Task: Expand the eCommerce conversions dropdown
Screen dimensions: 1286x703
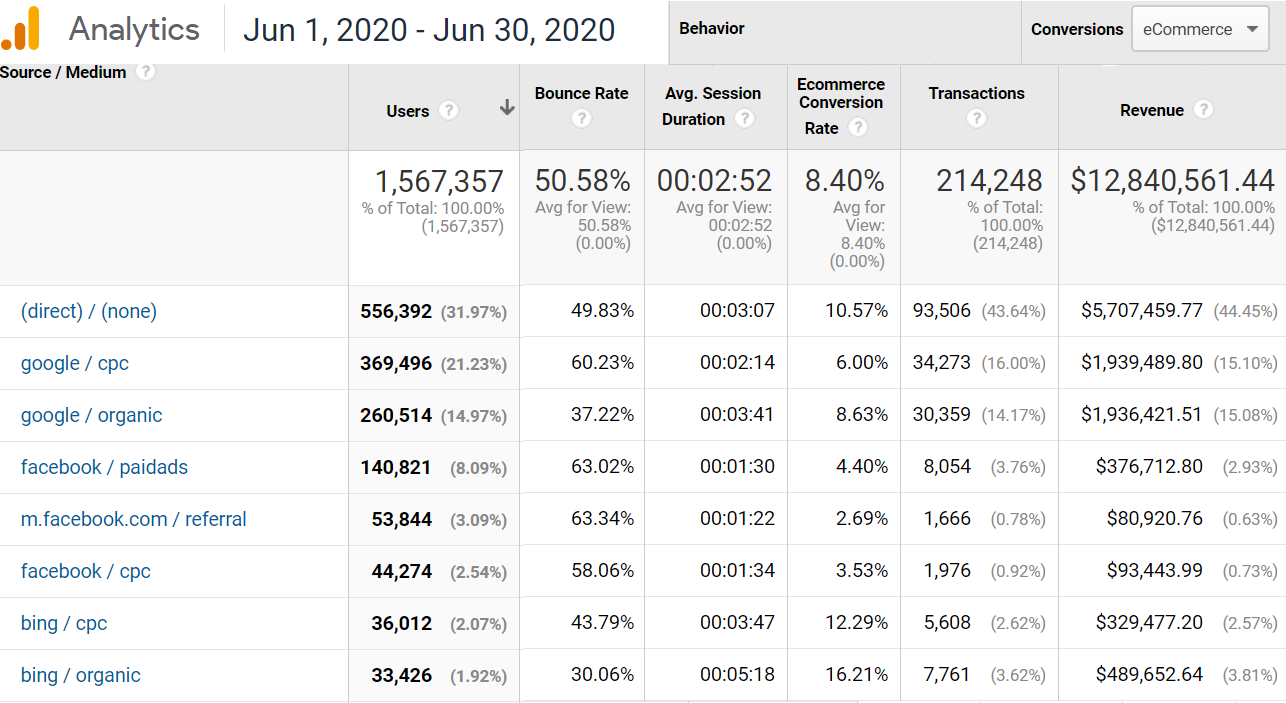Action: (1200, 29)
